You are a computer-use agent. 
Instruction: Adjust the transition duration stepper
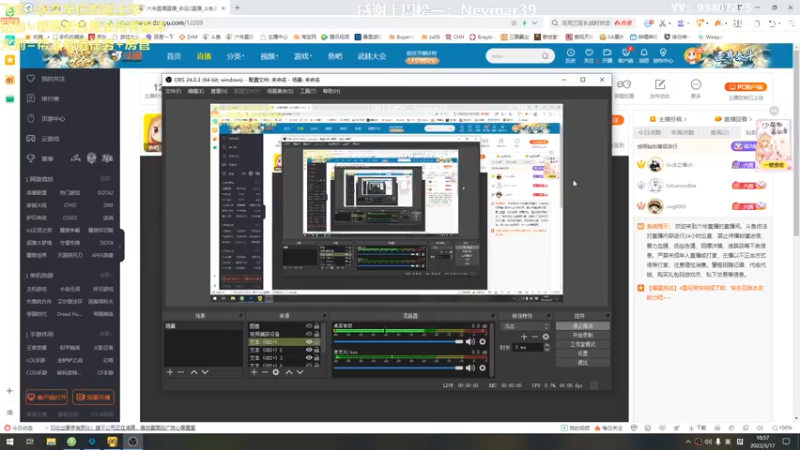click(547, 347)
